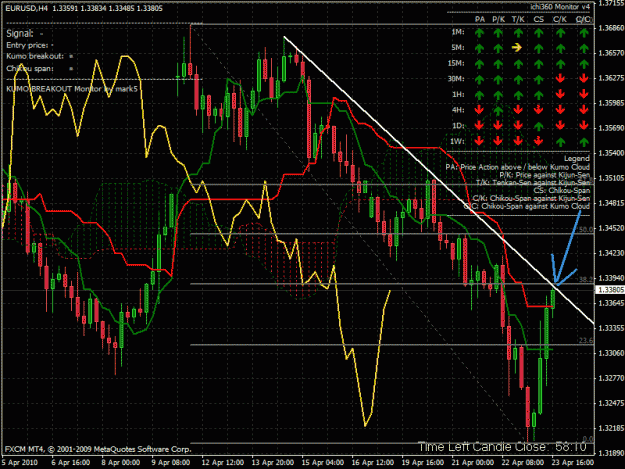The image size is (625, 469).
Task: Click the 4H row C/C red down arrow
Action: [x=584, y=110]
